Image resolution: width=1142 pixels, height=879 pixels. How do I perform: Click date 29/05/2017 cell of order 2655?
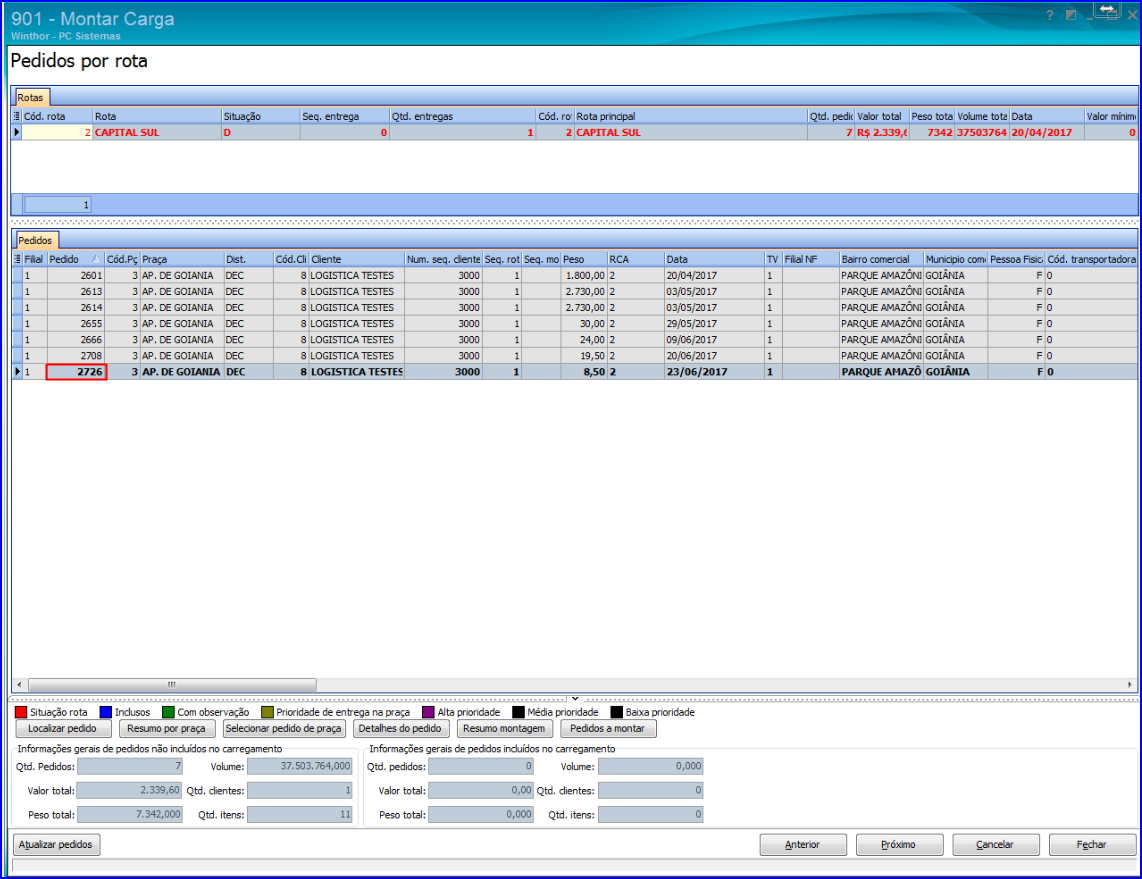tap(714, 323)
